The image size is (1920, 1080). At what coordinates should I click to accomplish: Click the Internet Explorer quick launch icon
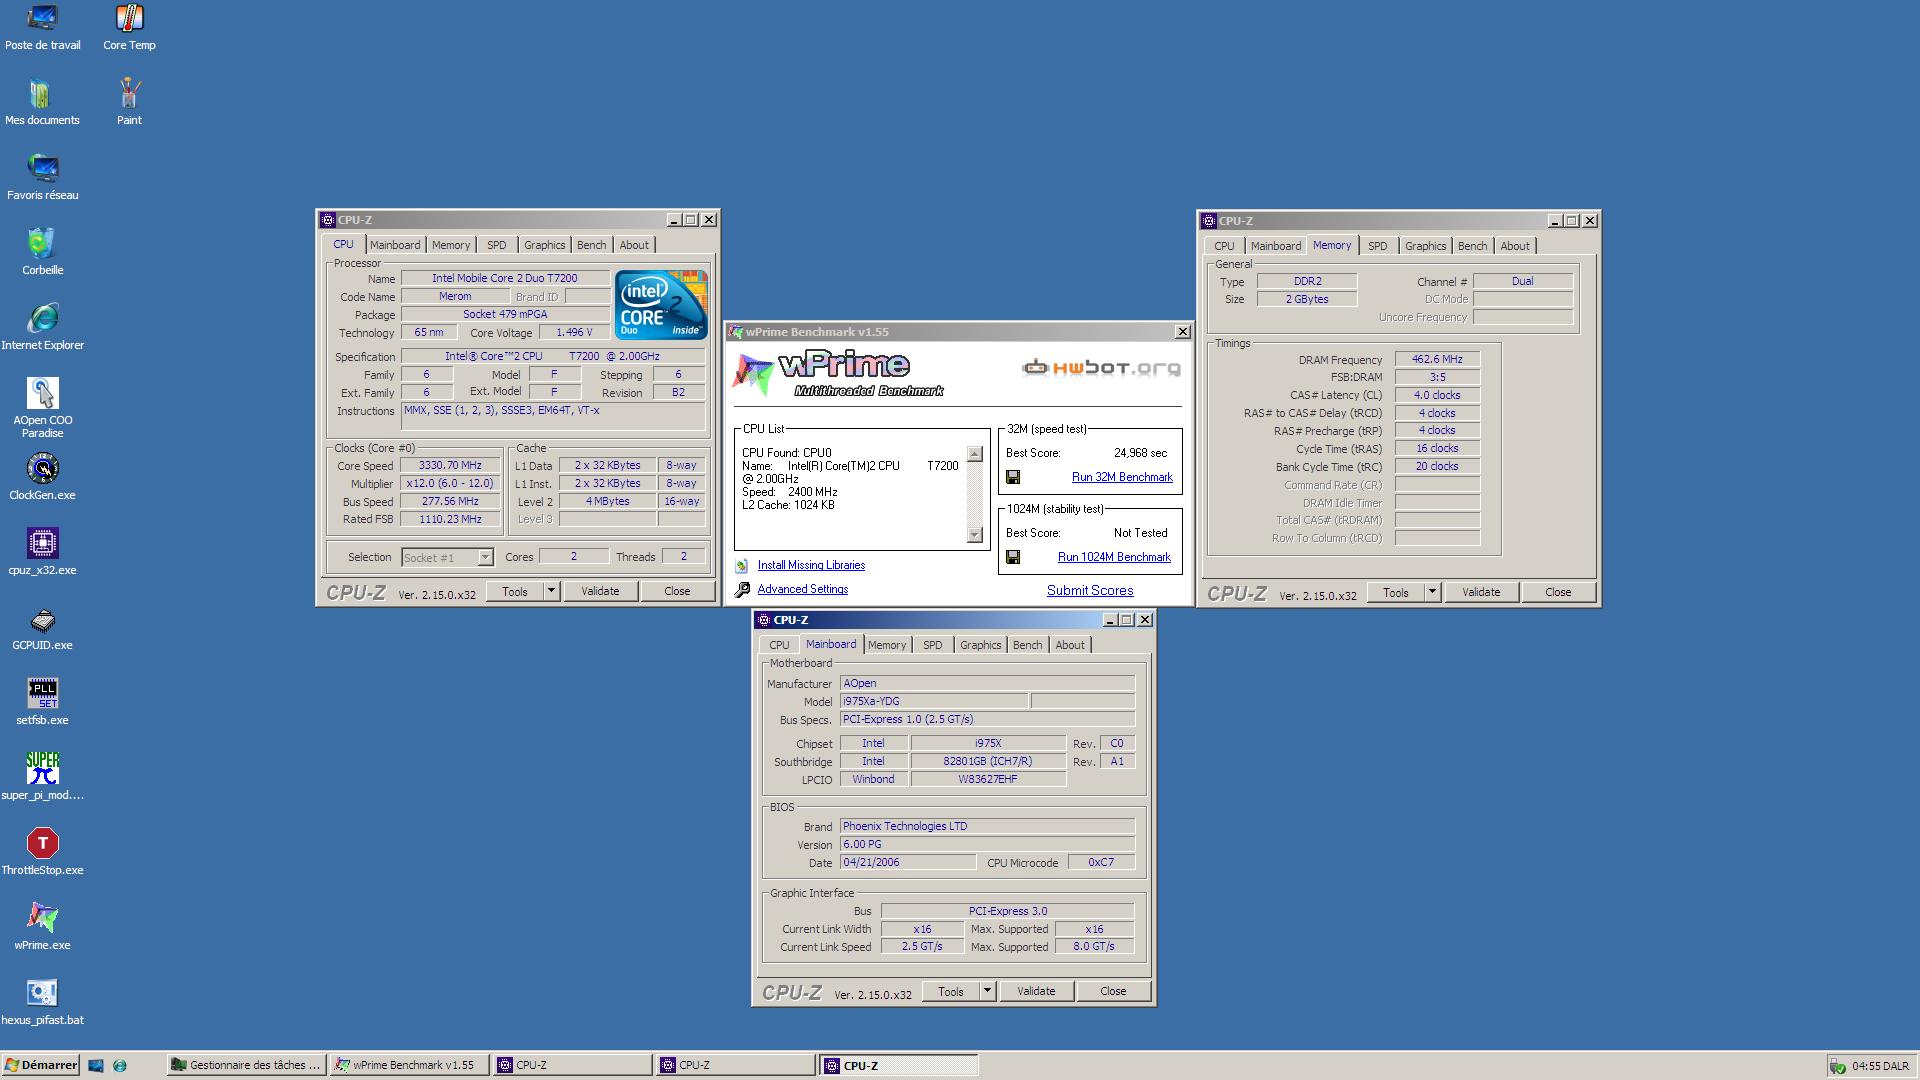[120, 1066]
